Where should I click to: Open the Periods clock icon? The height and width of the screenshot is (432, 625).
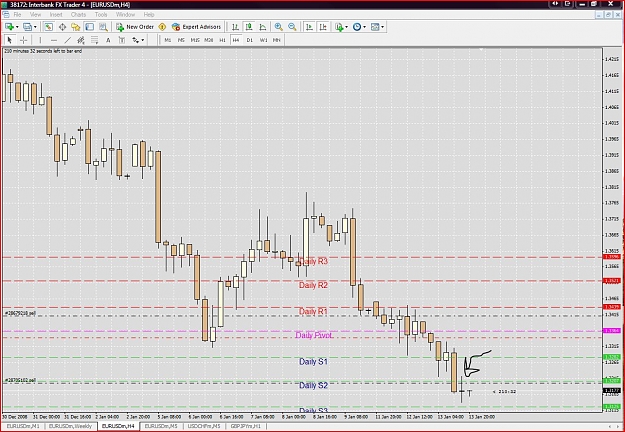357,27
